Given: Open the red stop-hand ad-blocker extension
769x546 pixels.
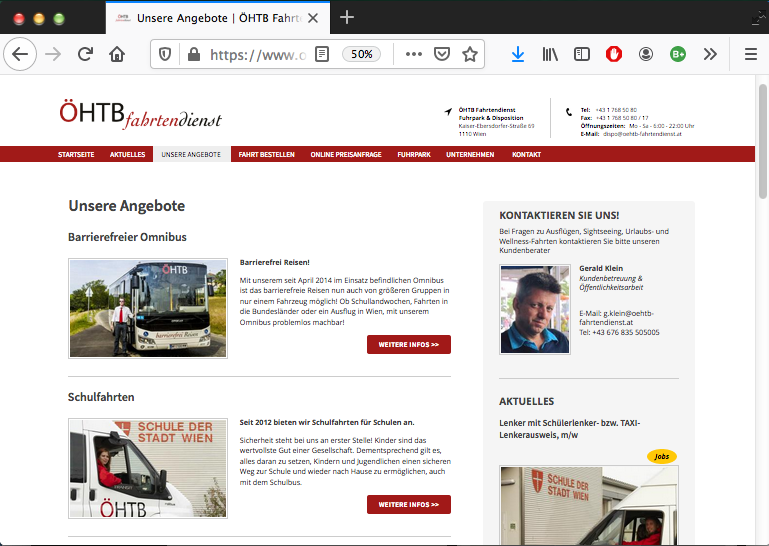Looking at the screenshot, I should click(614, 54).
